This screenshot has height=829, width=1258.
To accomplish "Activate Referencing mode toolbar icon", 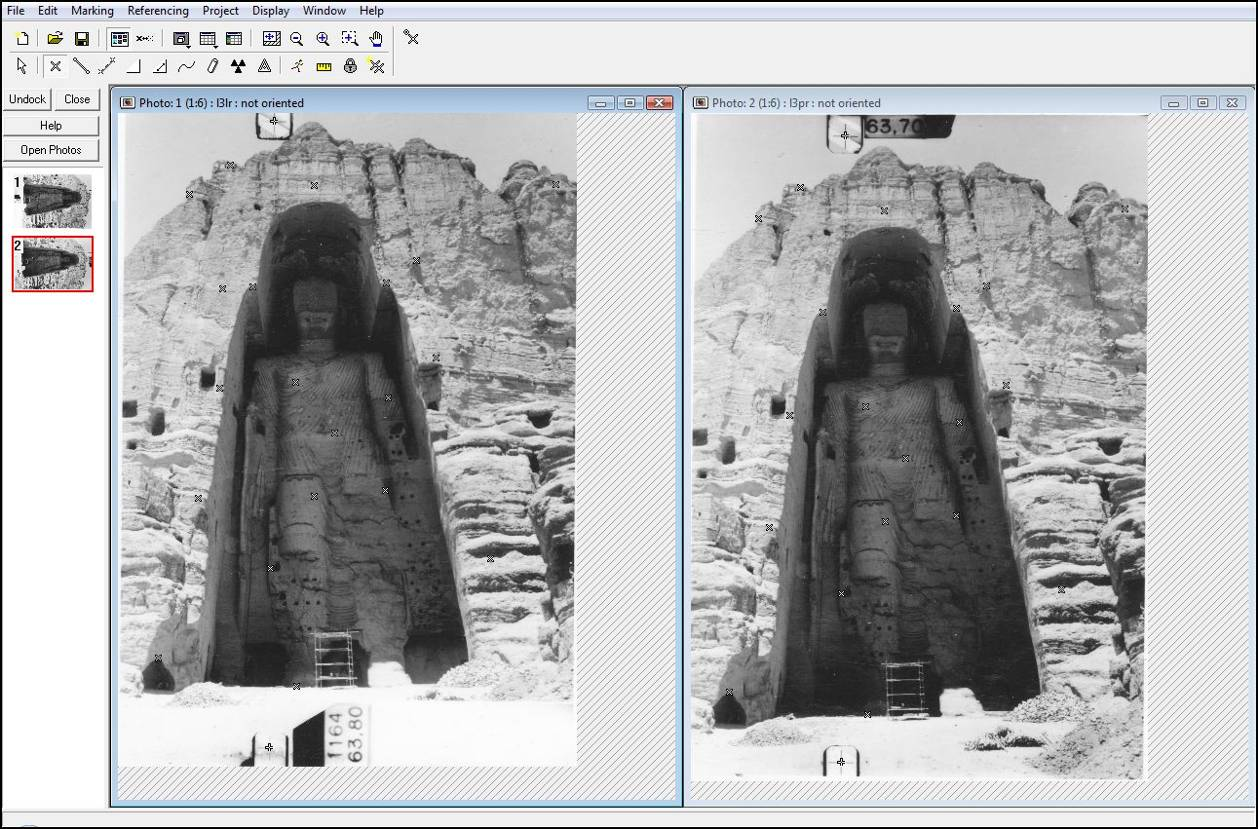I will (145, 39).
